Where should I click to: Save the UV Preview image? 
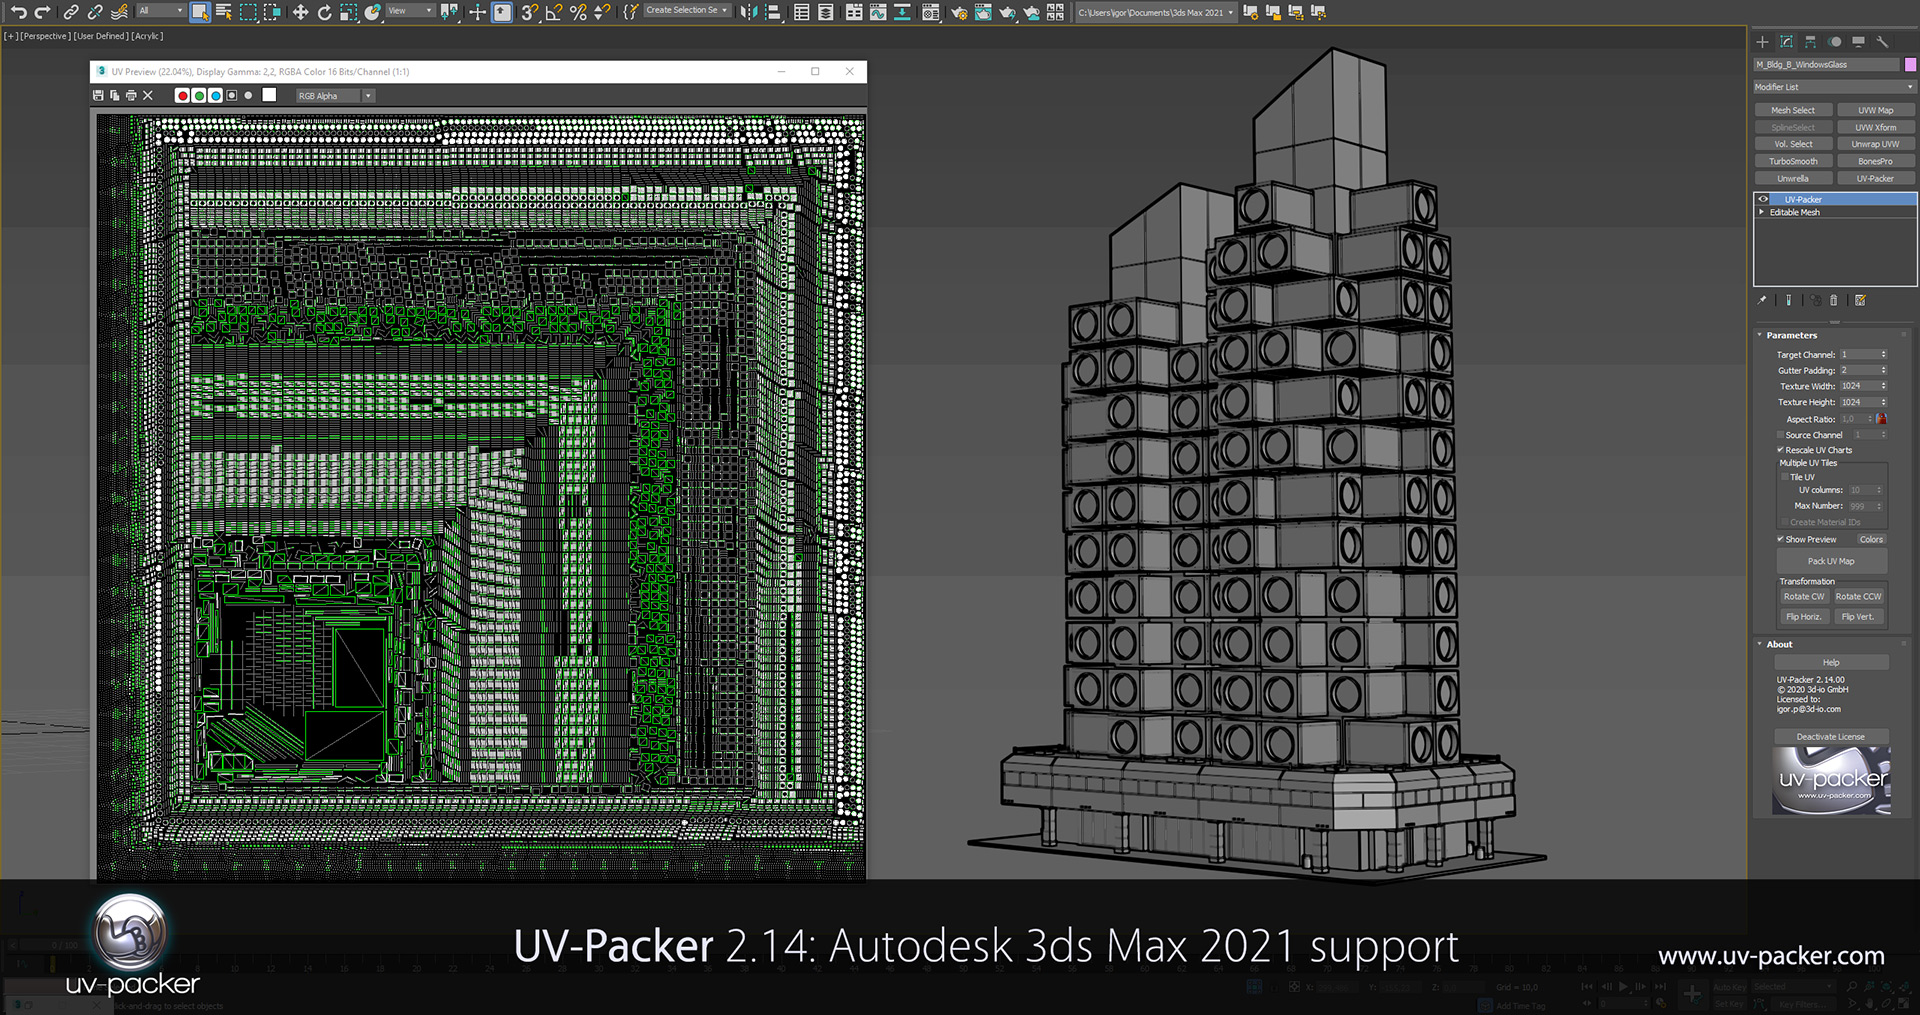pyautogui.click(x=98, y=95)
